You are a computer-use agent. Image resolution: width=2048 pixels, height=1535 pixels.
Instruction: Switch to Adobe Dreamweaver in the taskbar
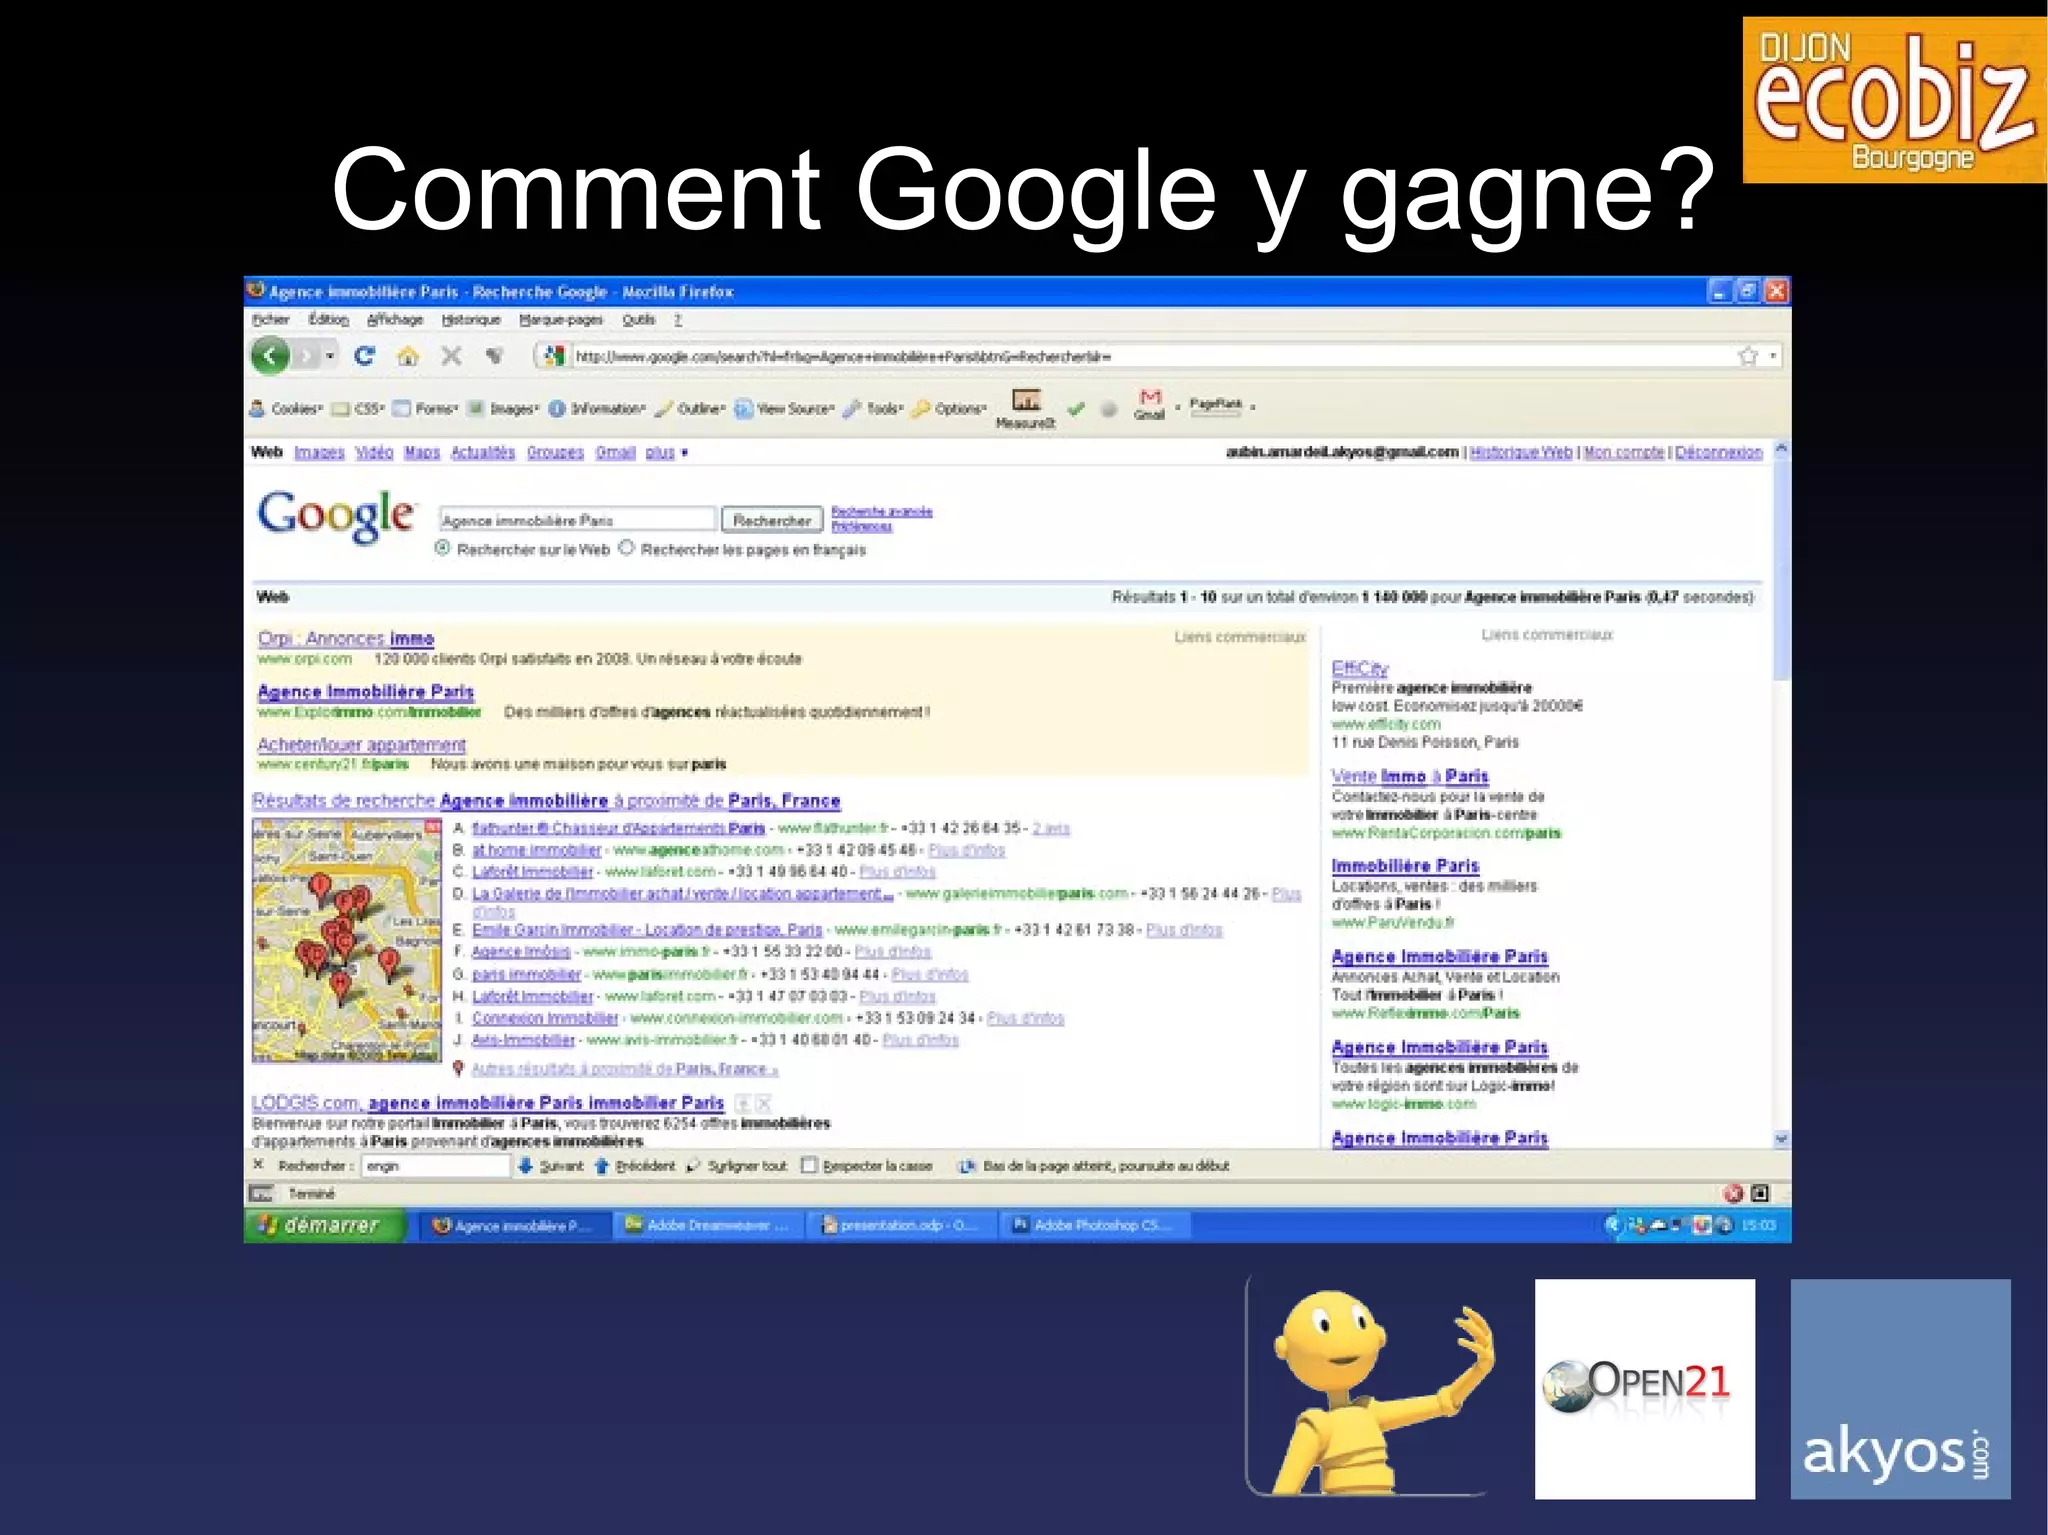click(708, 1225)
